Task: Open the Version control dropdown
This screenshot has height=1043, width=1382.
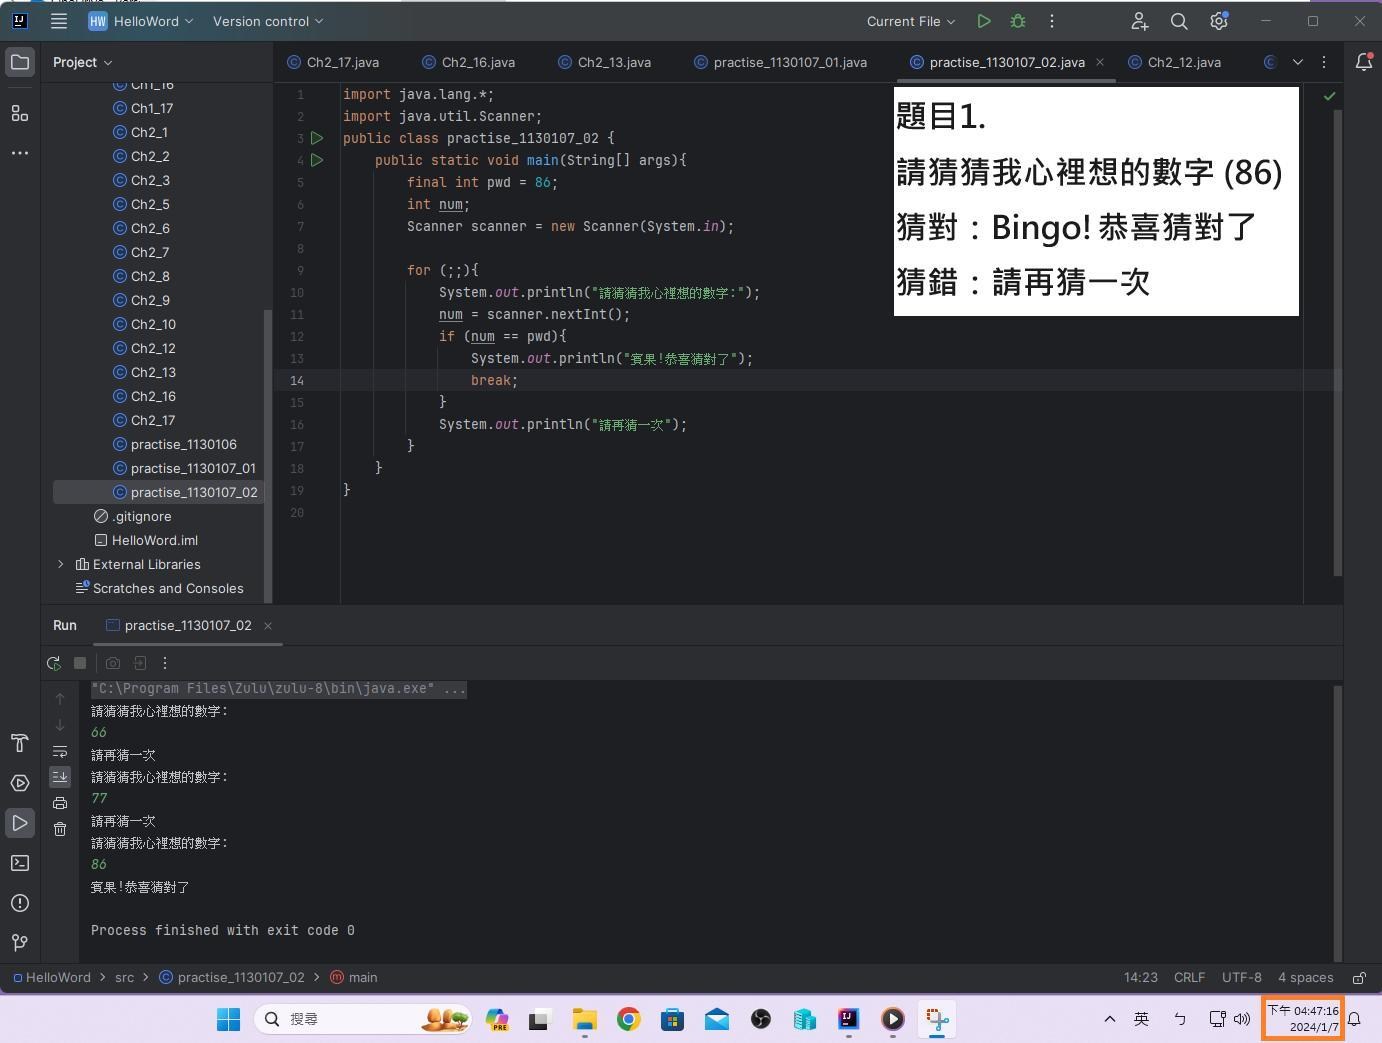Action: tap(268, 21)
